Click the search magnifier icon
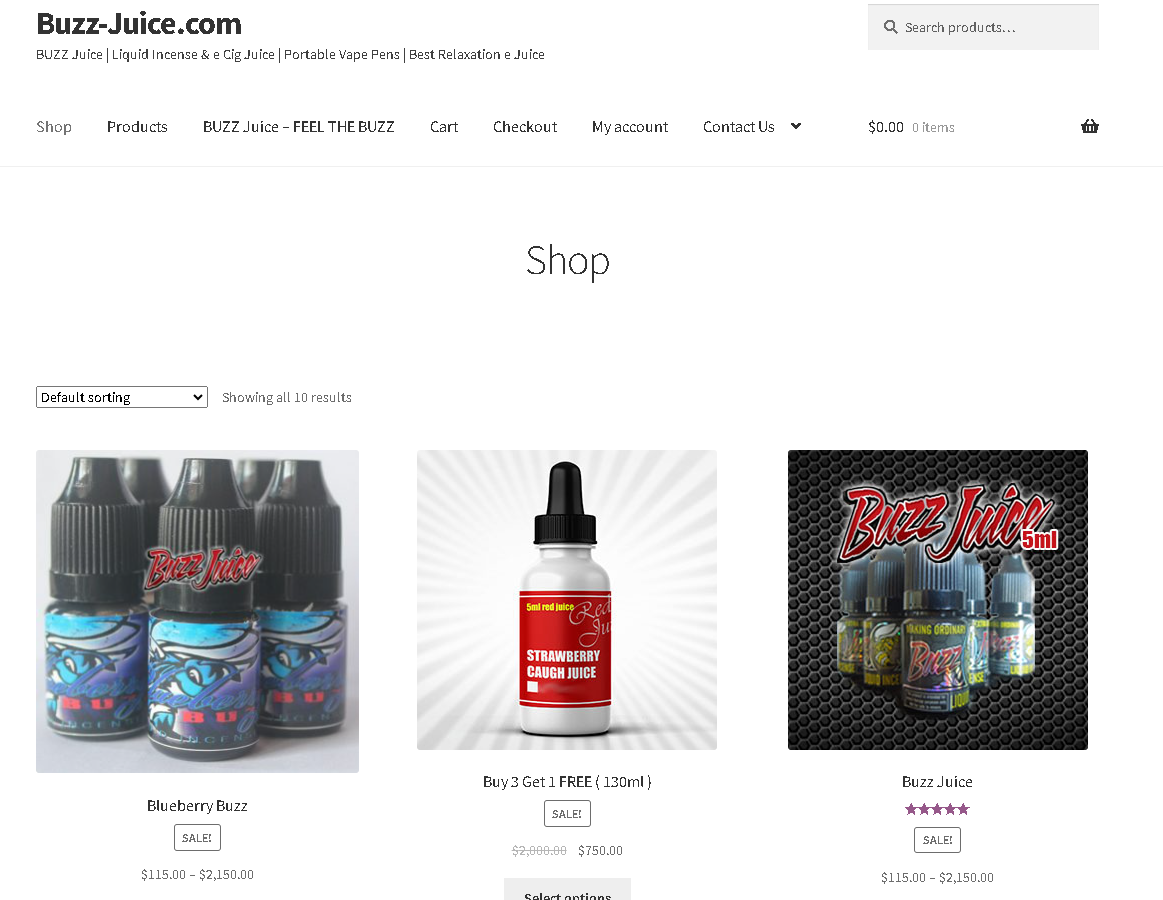 click(x=890, y=27)
